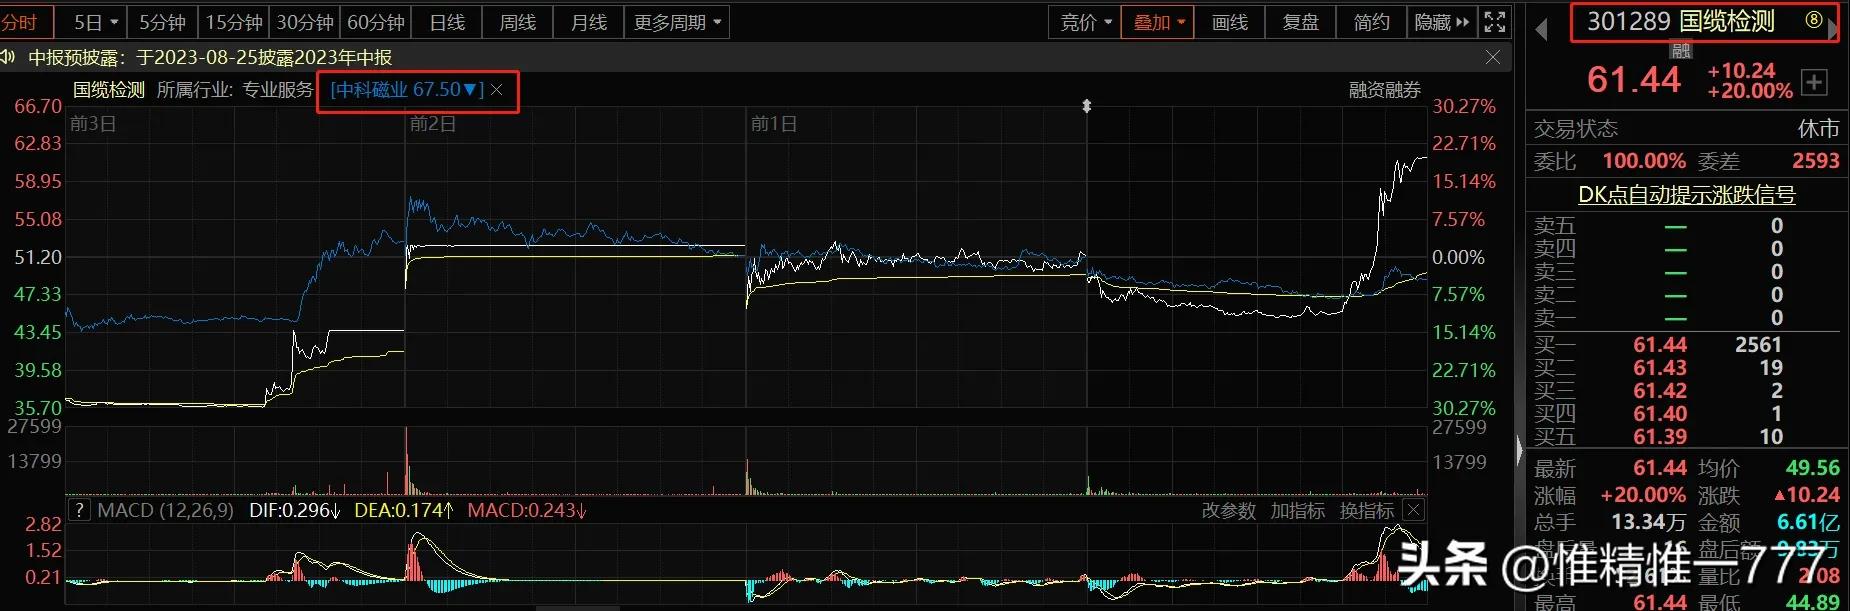1850x611 pixels.
Task: Click the 隐藏 hide panel button
Action: point(1442,22)
